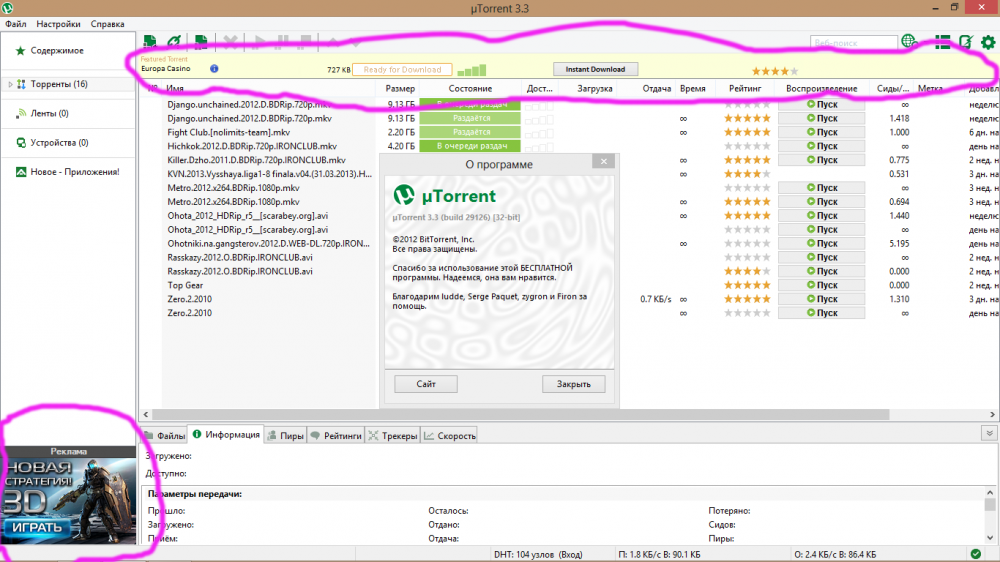Expand the Торренты tree arrow
This screenshot has width=1000, height=562.
point(10,84)
